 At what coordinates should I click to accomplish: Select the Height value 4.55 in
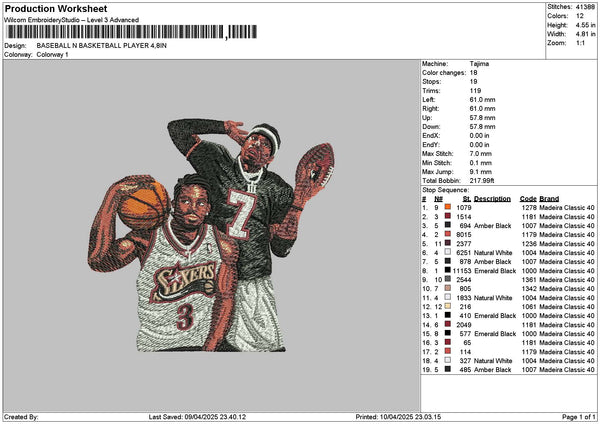(x=585, y=25)
